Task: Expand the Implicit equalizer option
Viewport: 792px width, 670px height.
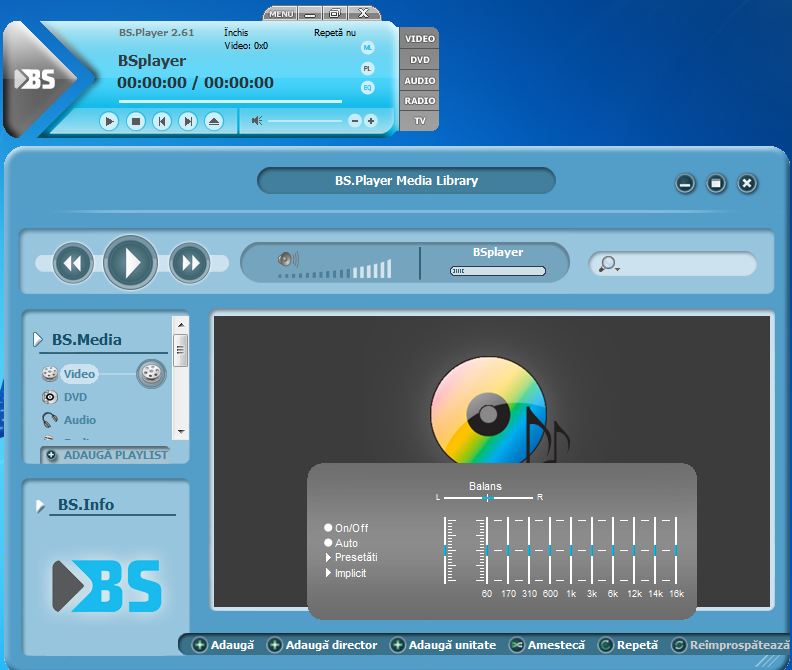Action: pyautogui.click(x=346, y=573)
